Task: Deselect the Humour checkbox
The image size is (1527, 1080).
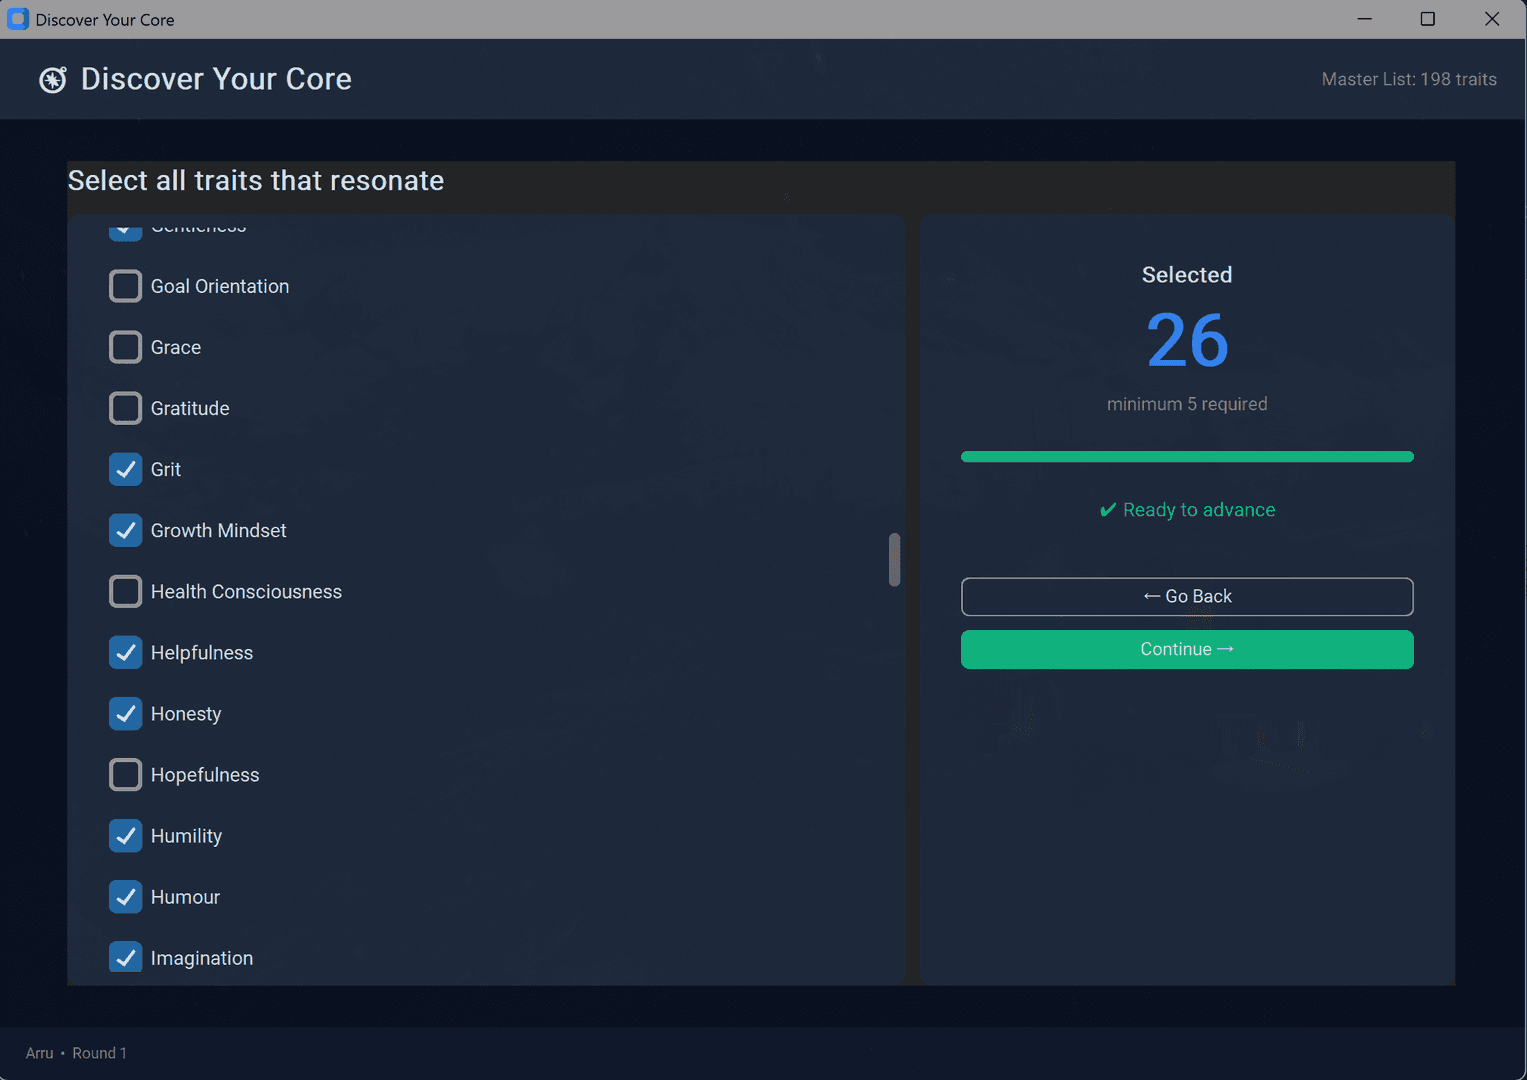Action: [125, 896]
